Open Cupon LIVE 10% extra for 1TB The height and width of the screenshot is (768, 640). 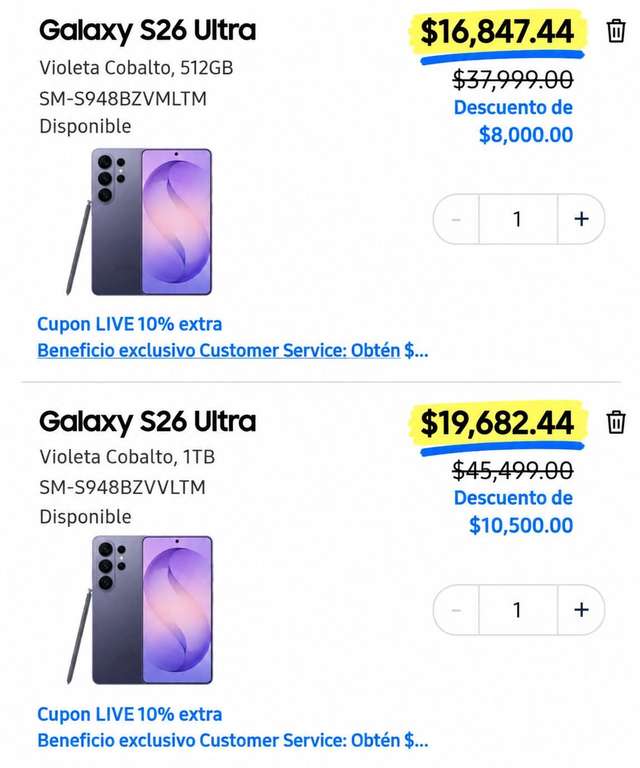pyautogui.click(x=130, y=715)
